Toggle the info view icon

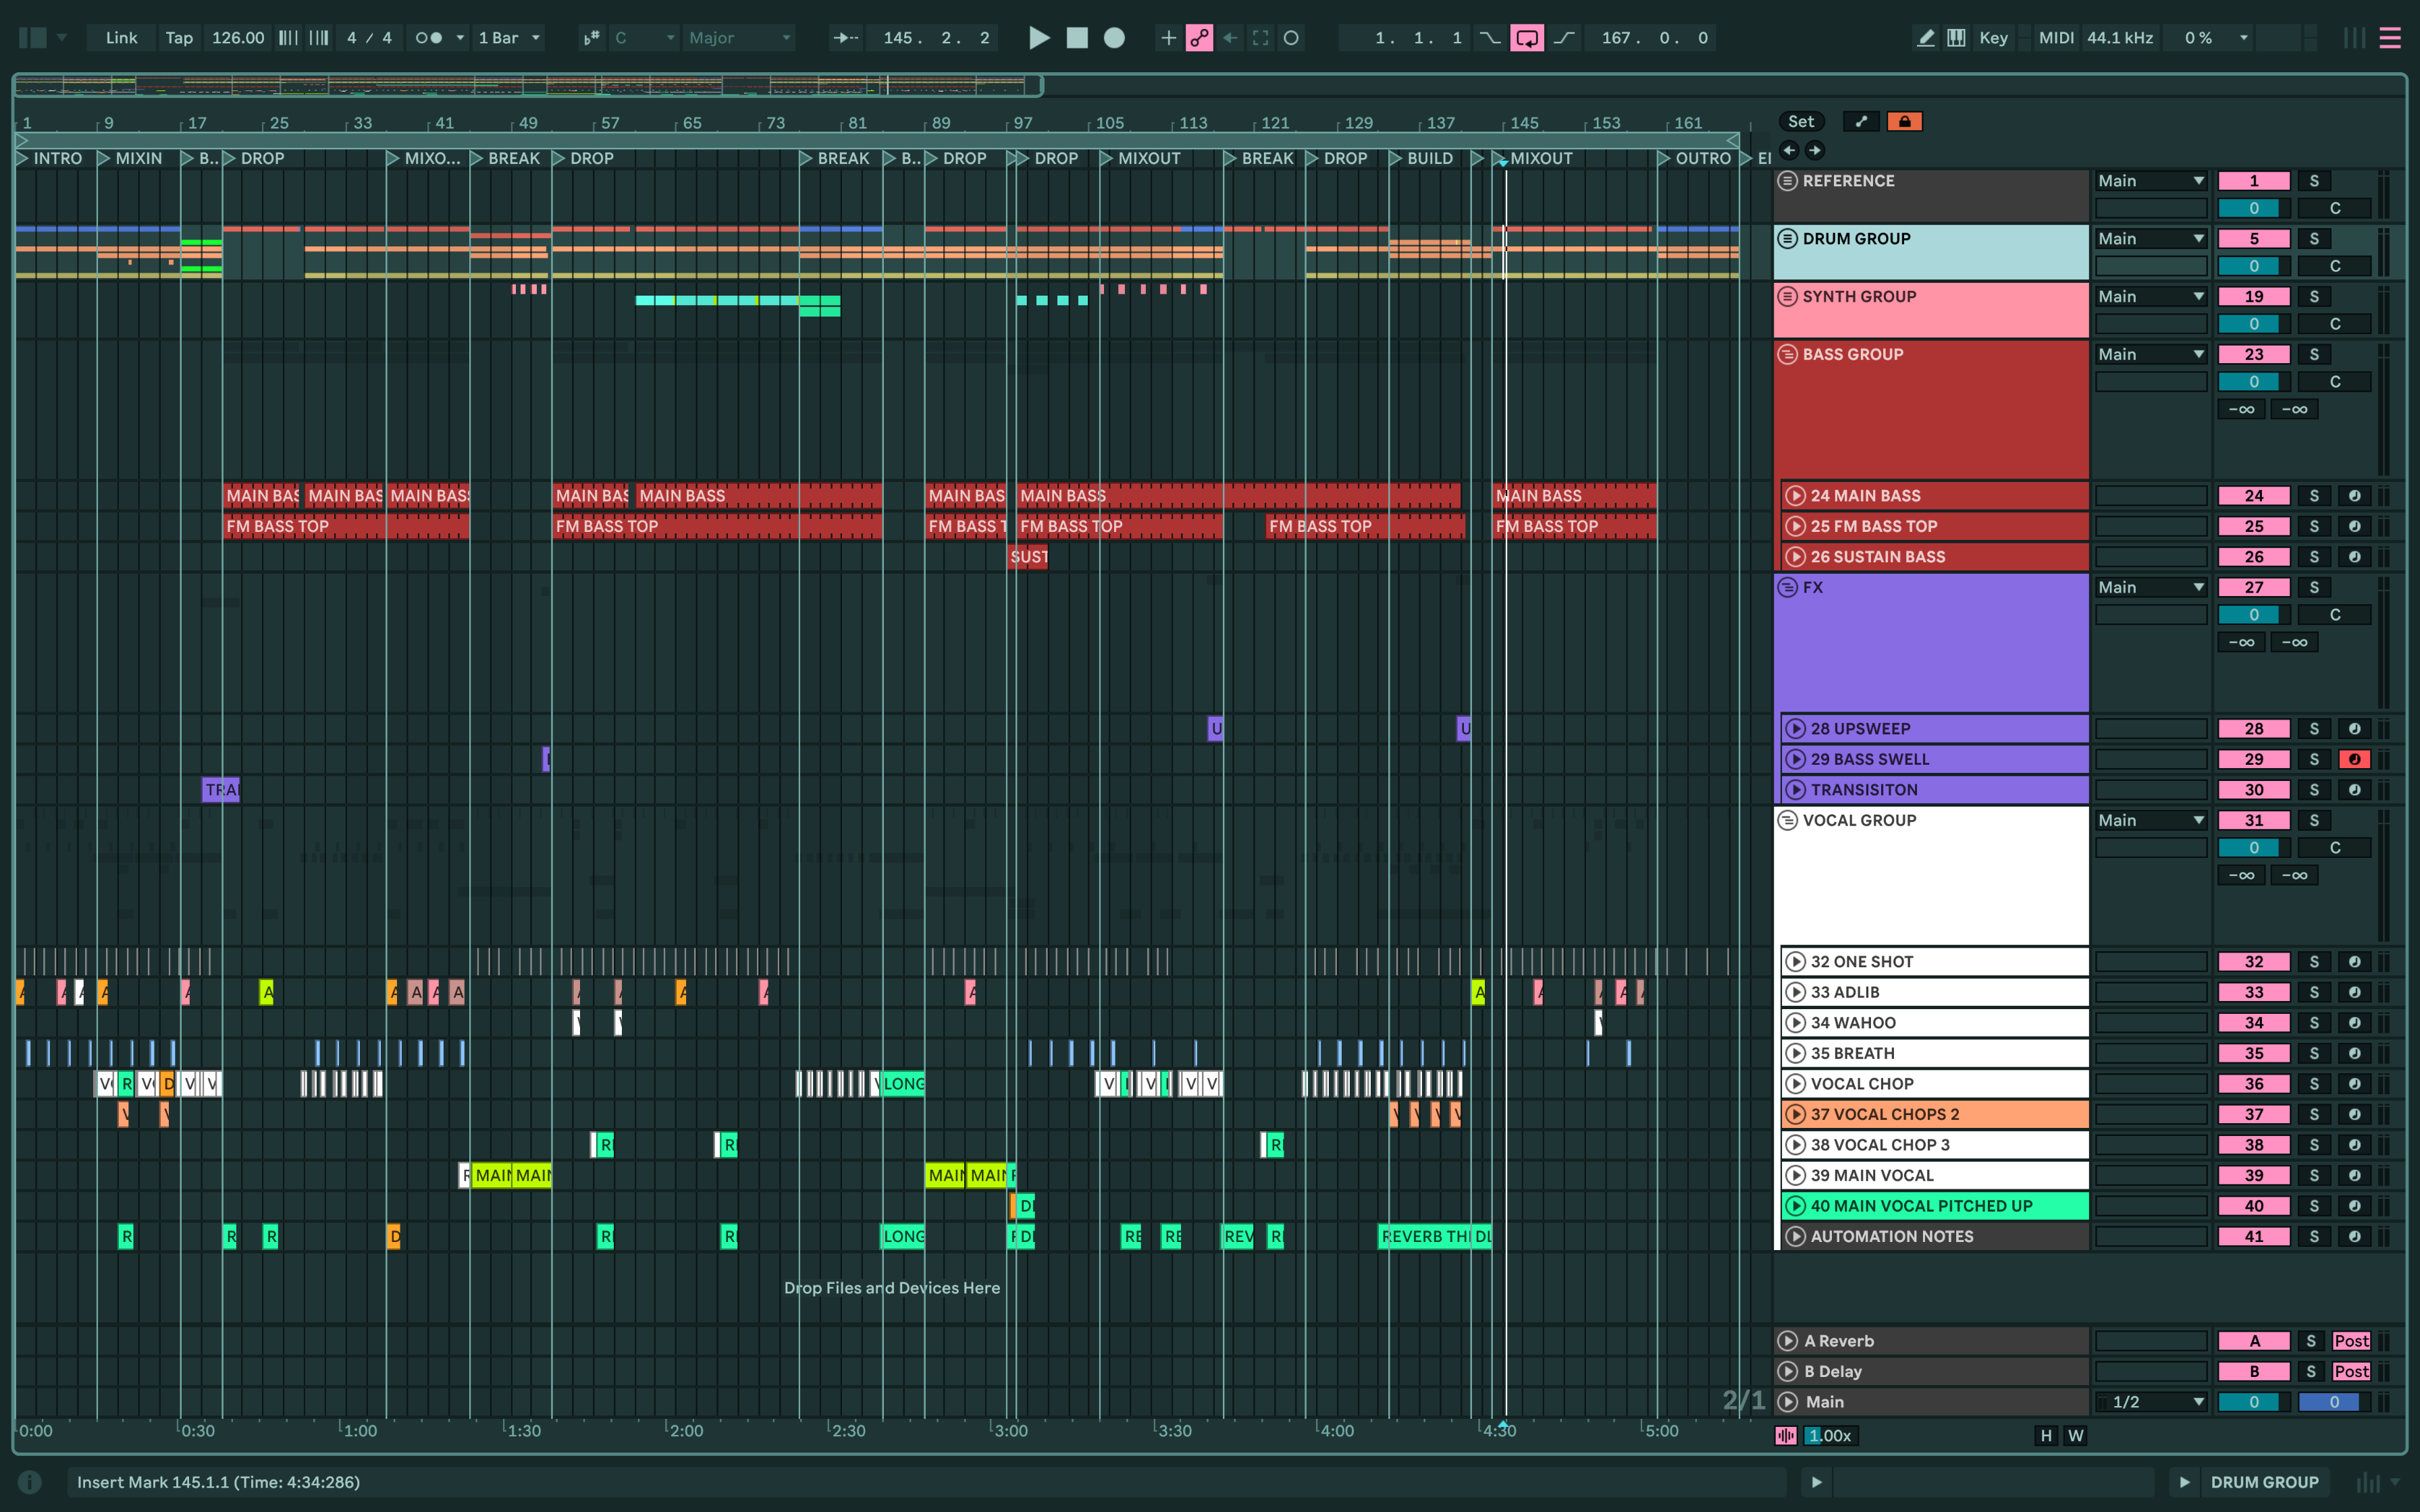click(30, 1483)
